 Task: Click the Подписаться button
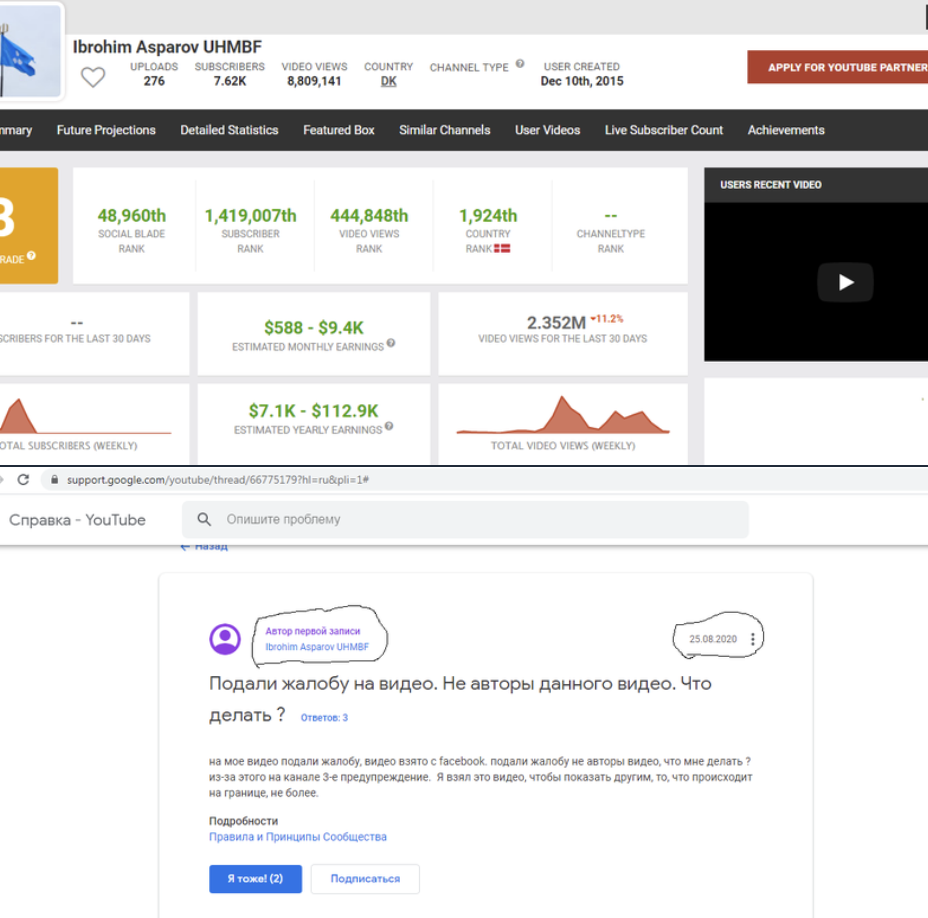point(365,879)
